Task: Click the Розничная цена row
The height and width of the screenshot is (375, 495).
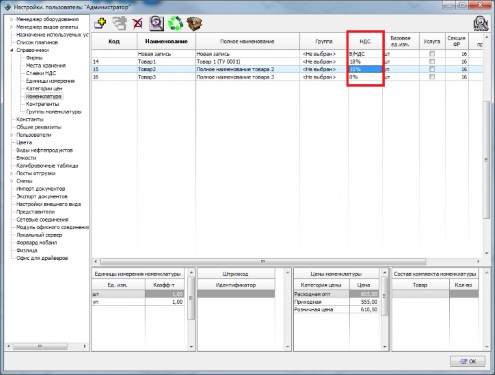Action: point(336,309)
